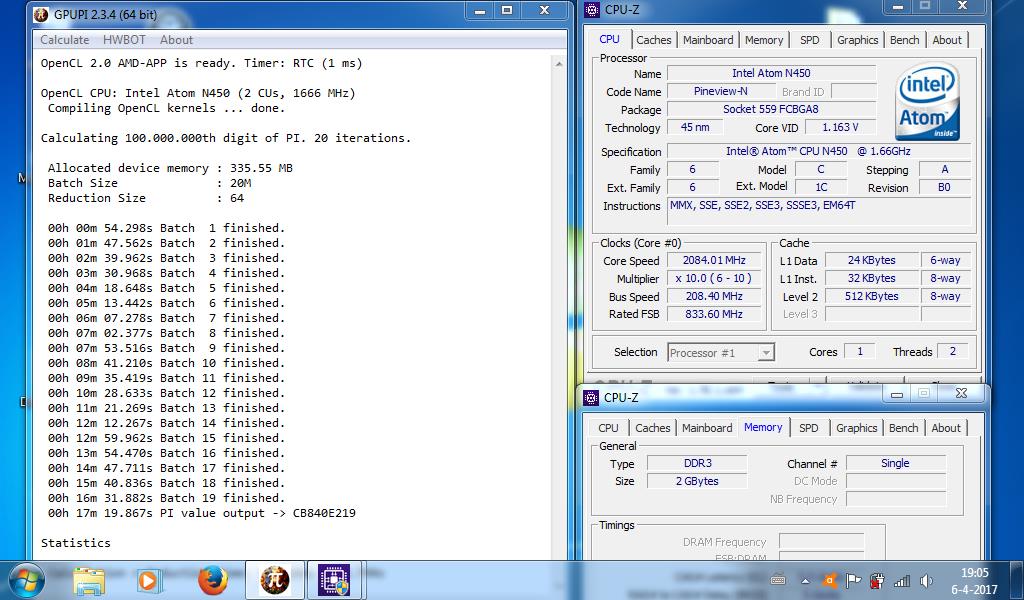The image size is (1024, 600).
Task: Open Windows Explorer from the taskbar
Action: point(89,580)
